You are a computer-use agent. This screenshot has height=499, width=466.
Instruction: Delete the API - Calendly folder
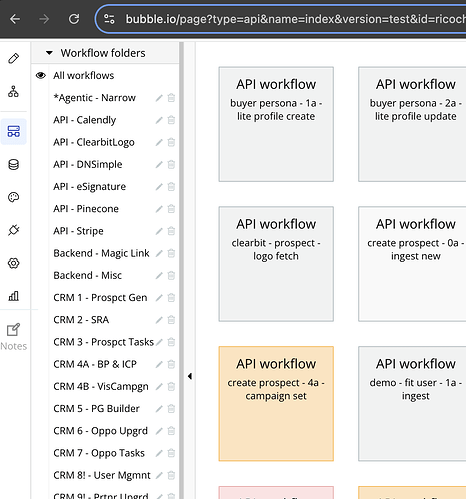tap(171, 120)
